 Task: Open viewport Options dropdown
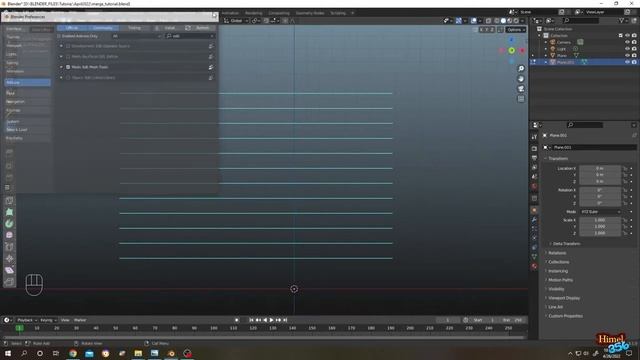click(516, 29)
